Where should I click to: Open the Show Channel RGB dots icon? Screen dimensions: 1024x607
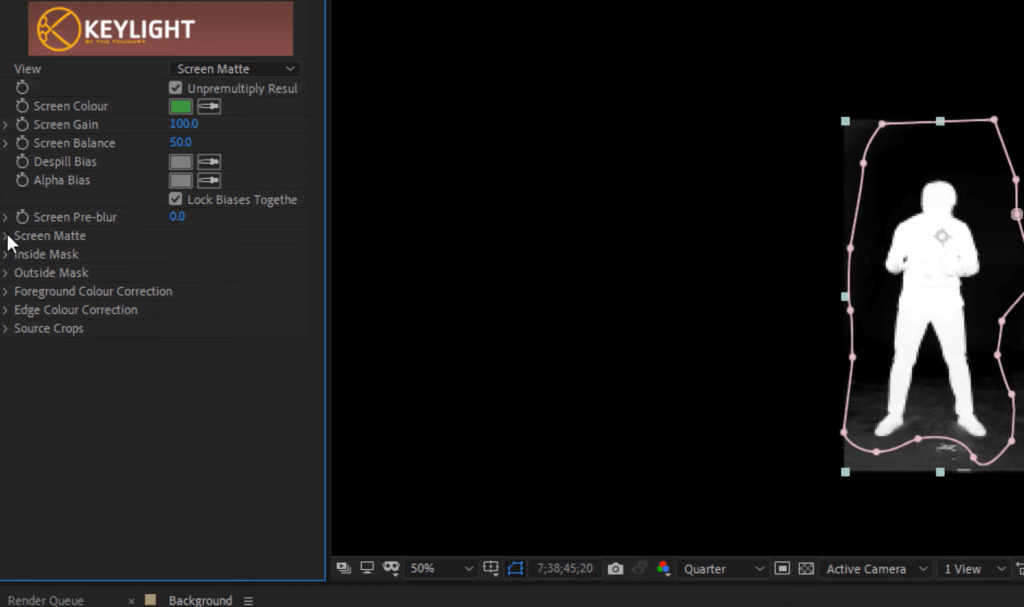coord(665,568)
